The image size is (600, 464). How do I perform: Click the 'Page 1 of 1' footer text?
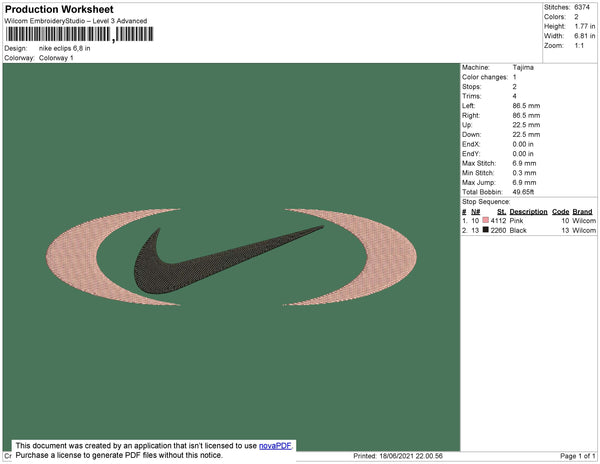pos(578,456)
